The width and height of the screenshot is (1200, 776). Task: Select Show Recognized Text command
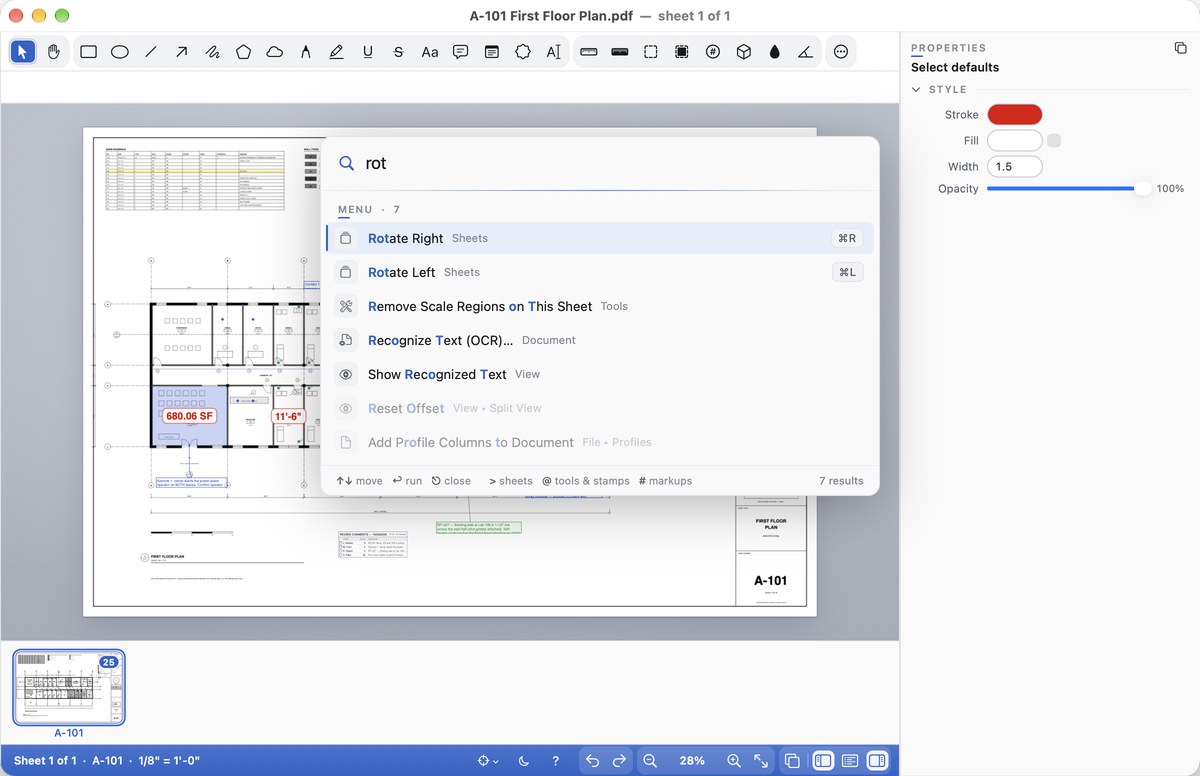[x=600, y=374]
